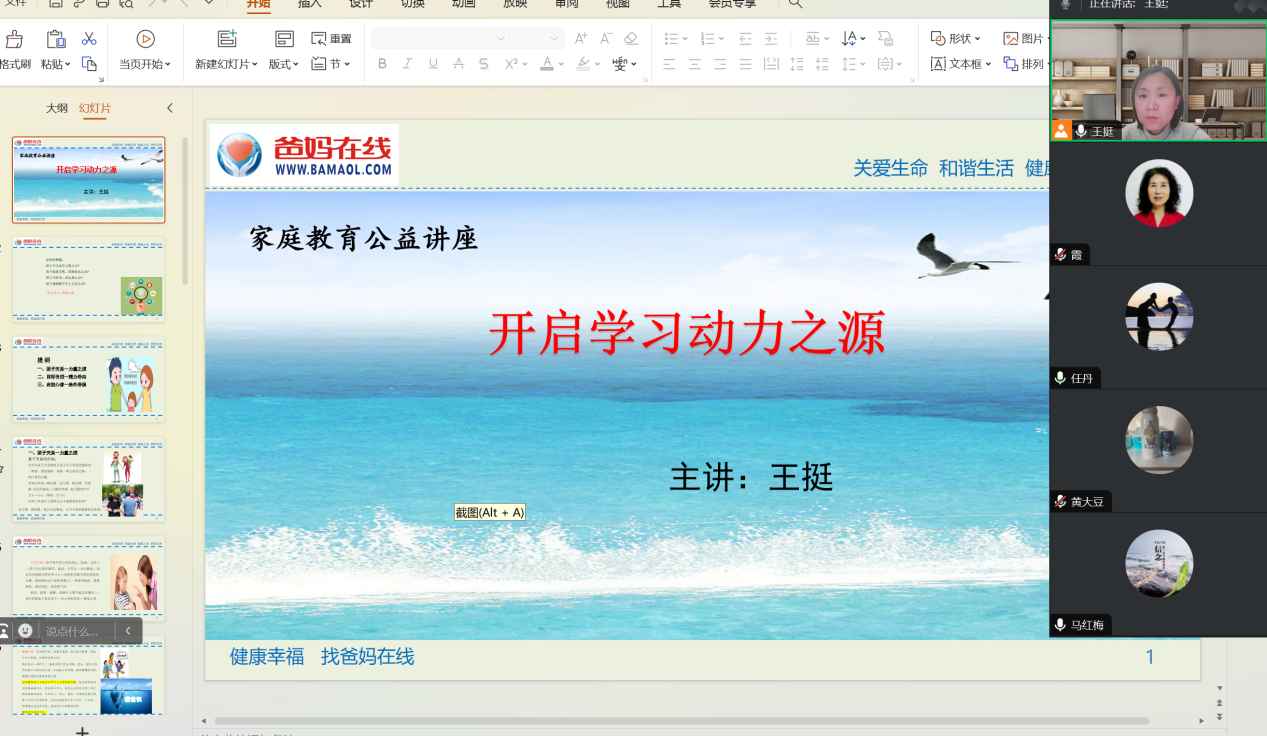Click the 排列 arrange icon
Screen dimensions: 1267x736
1011,63
